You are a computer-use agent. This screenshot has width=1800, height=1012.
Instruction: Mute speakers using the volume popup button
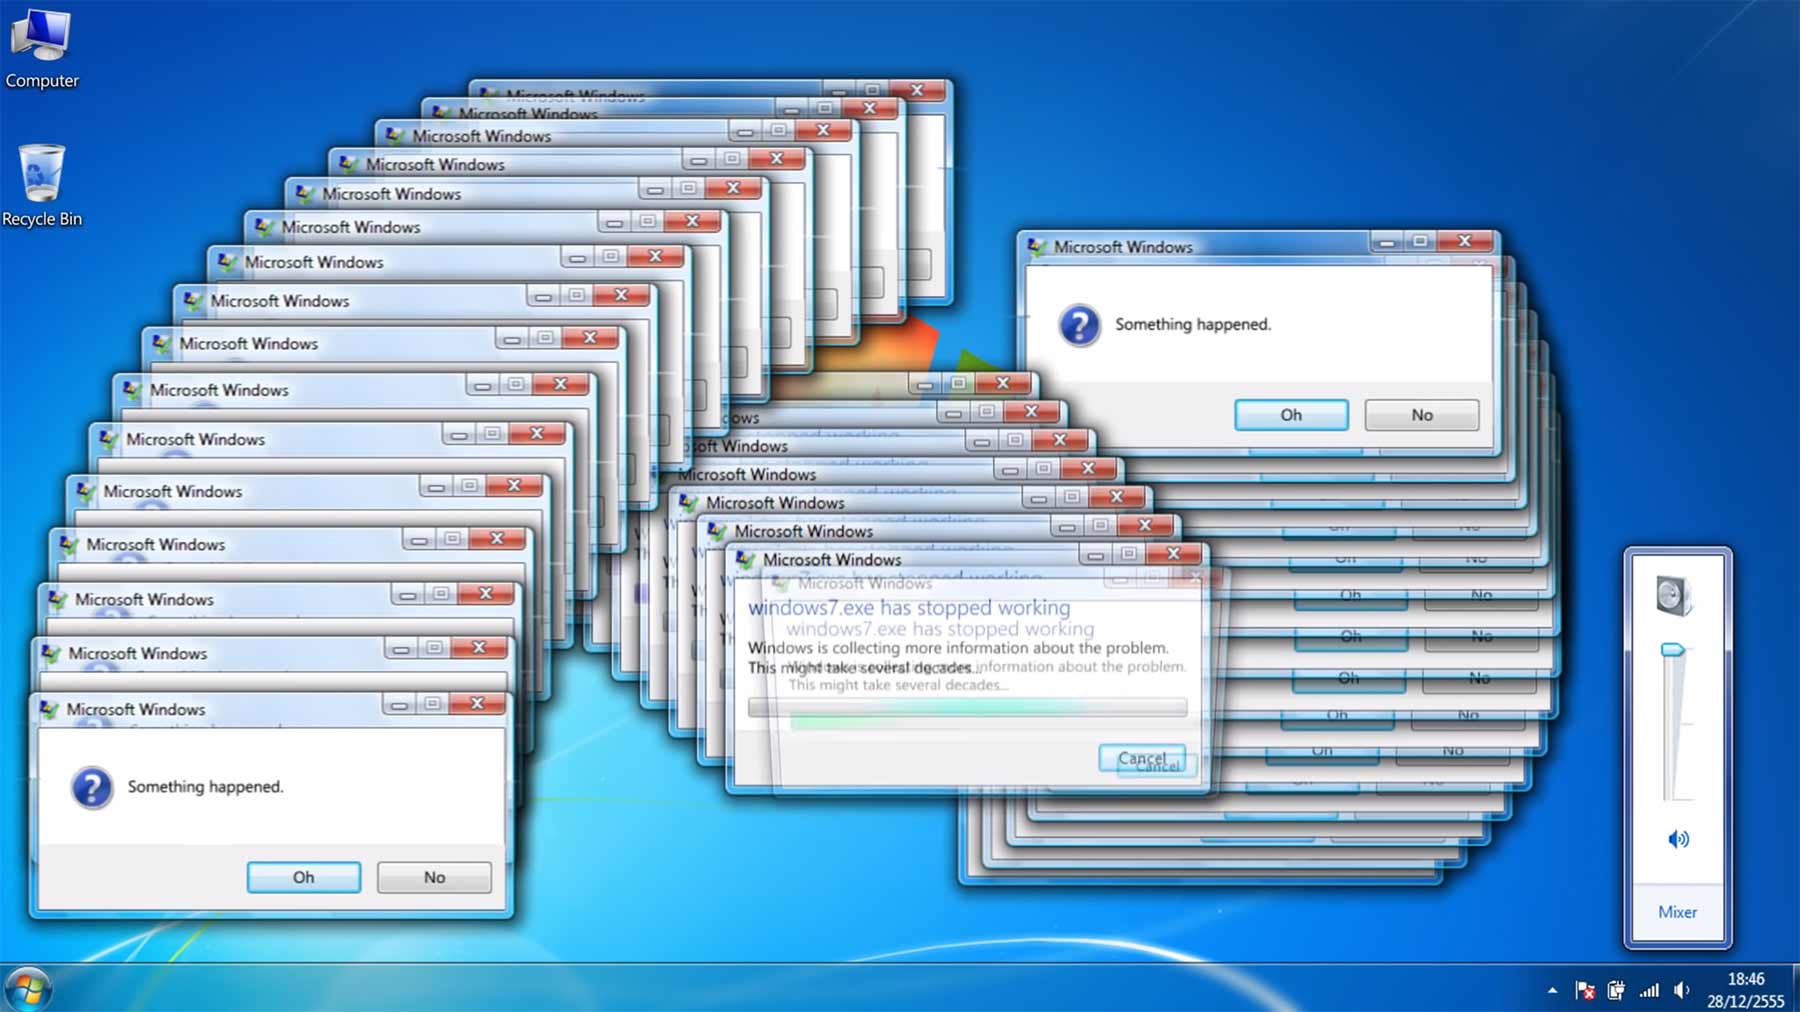tap(1678, 839)
